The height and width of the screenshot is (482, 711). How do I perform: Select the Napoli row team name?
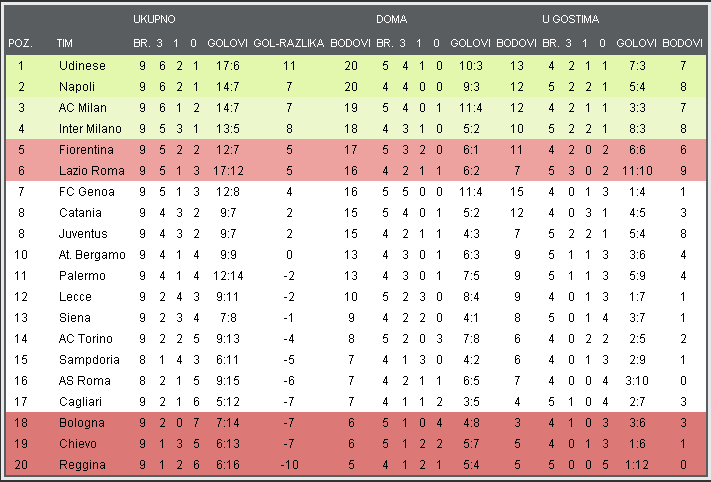point(77,87)
